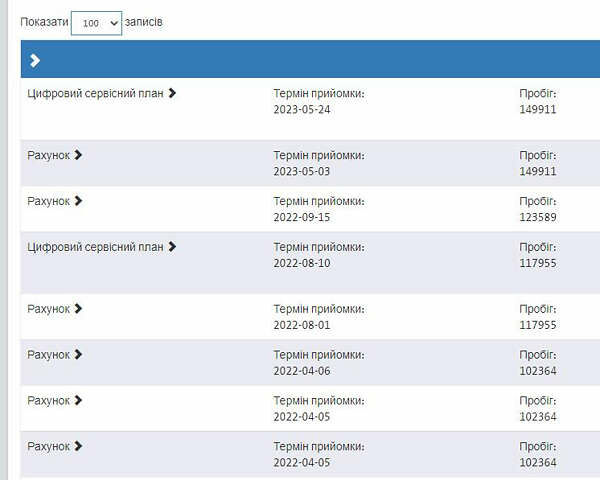This screenshot has width=600, height=480.
Task: Open the records-per-page dropdown showing 100
Action: (96, 23)
